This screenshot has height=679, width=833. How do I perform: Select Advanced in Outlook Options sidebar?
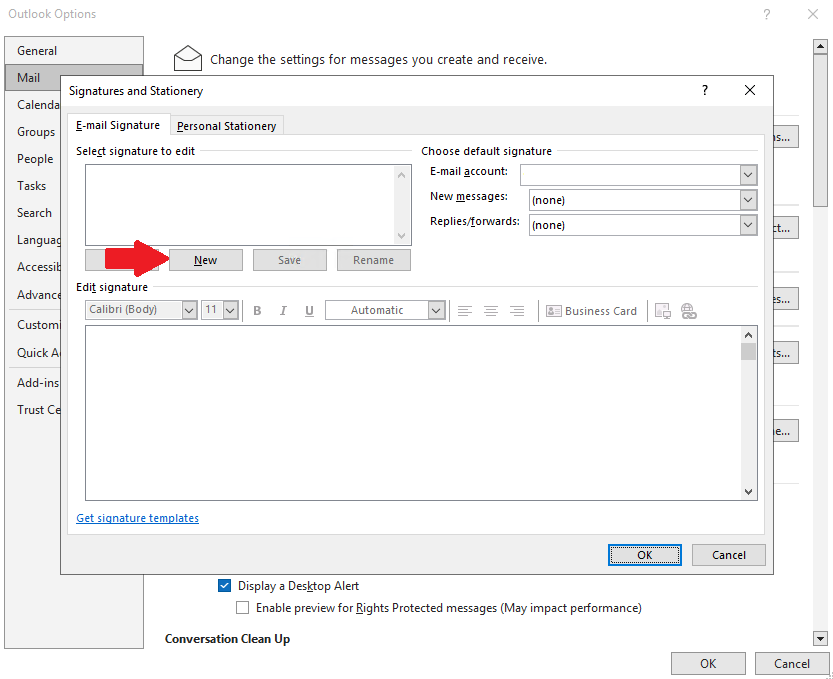pyautogui.click(x=33, y=294)
